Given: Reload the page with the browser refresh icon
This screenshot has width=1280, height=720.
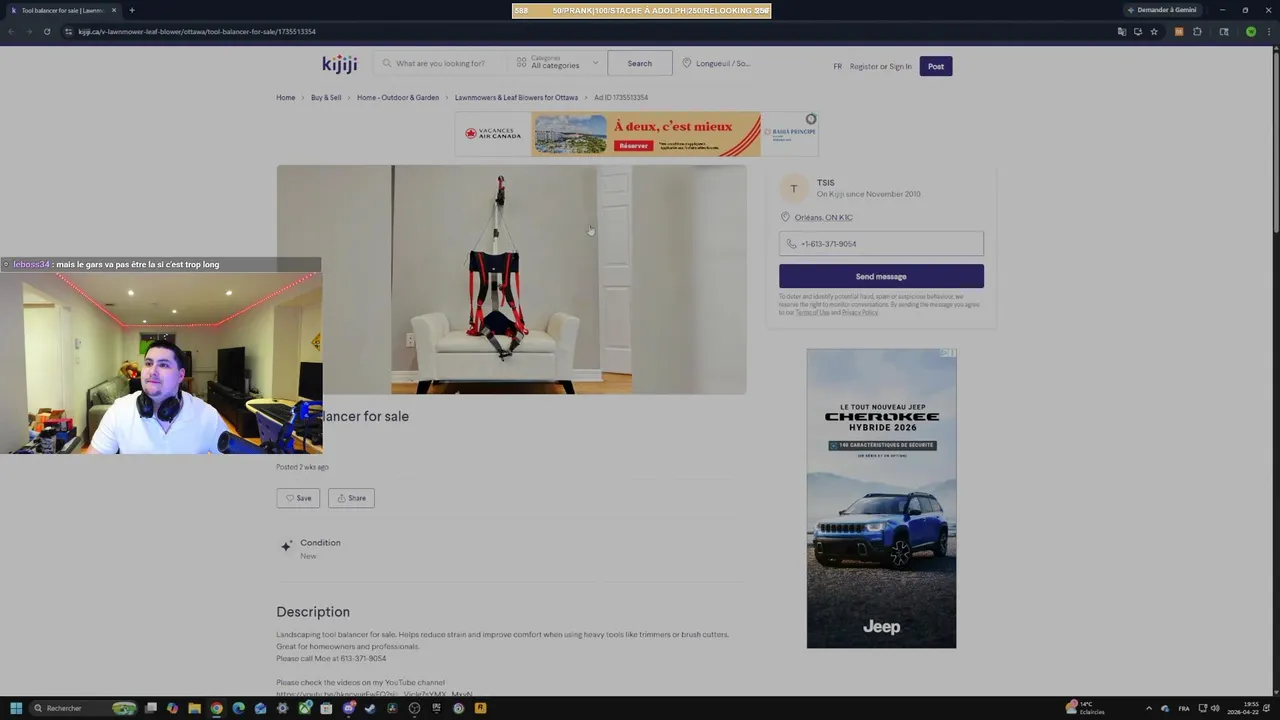Looking at the screenshot, I should pyautogui.click(x=46, y=31).
